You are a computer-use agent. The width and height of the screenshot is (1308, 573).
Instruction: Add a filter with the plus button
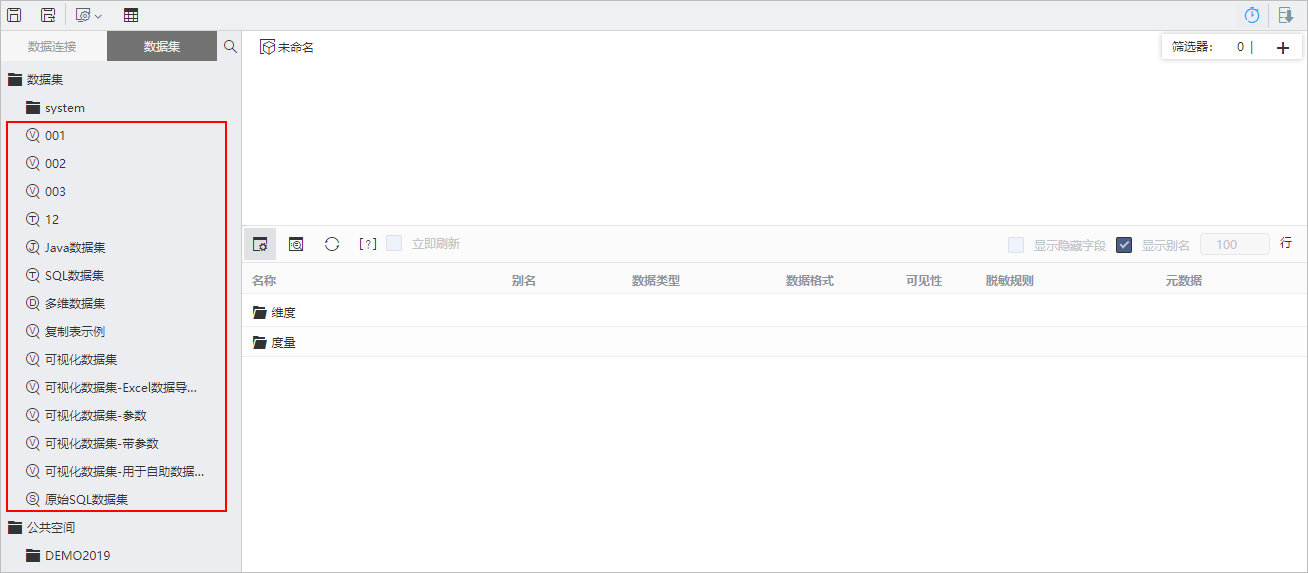[x=1283, y=47]
